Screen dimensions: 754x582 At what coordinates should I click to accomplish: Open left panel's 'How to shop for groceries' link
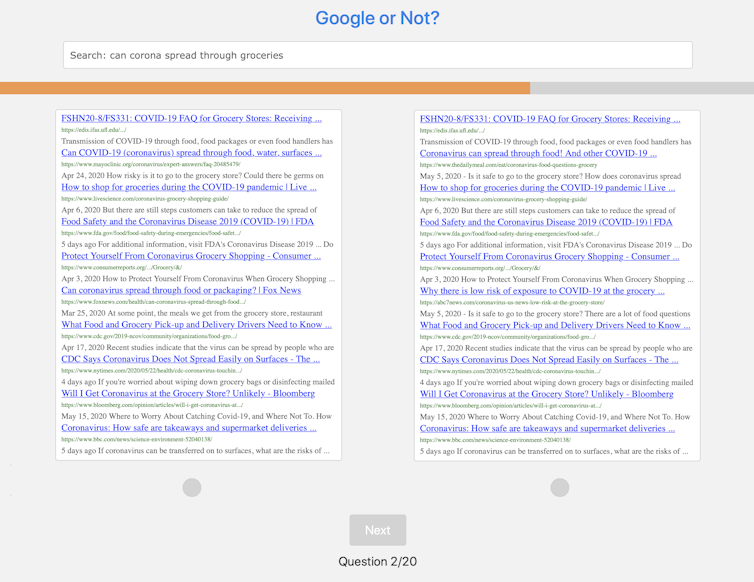pyautogui.click(x=189, y=187)
